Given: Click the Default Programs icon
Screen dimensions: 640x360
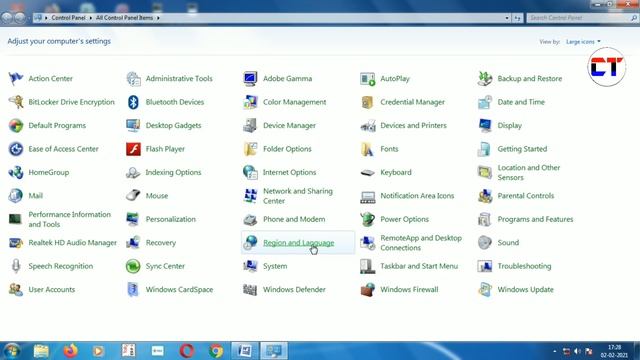Looking at the screenshot, I should click(16, 125).
